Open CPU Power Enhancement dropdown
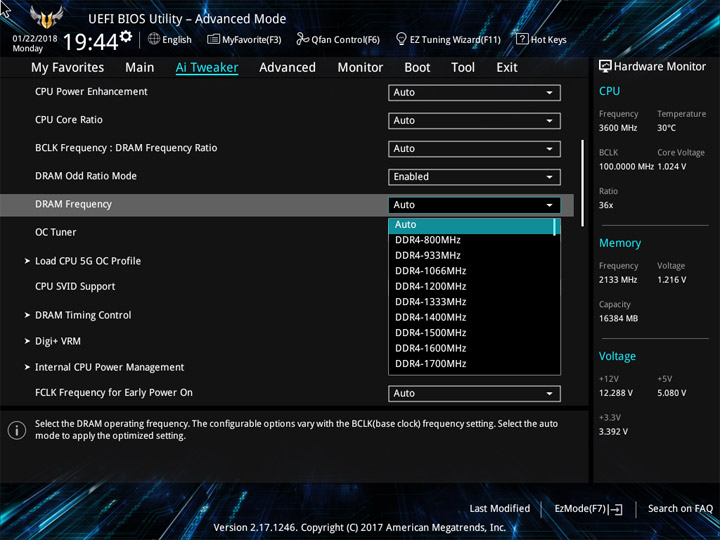The width and height of the screenshot is (720, 540). click(x=474, y=92)
